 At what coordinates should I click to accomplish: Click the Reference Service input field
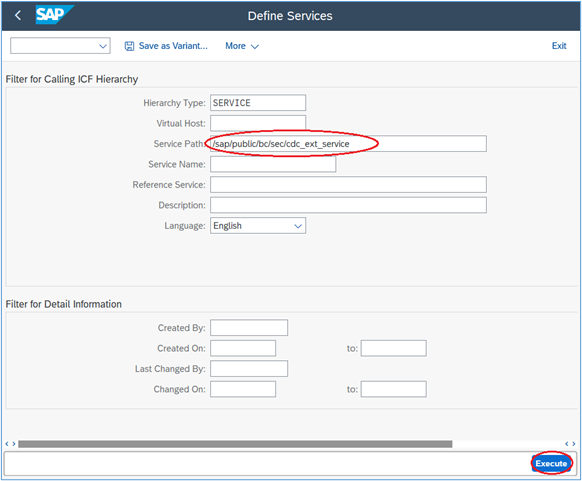click(x=348, y=184)
